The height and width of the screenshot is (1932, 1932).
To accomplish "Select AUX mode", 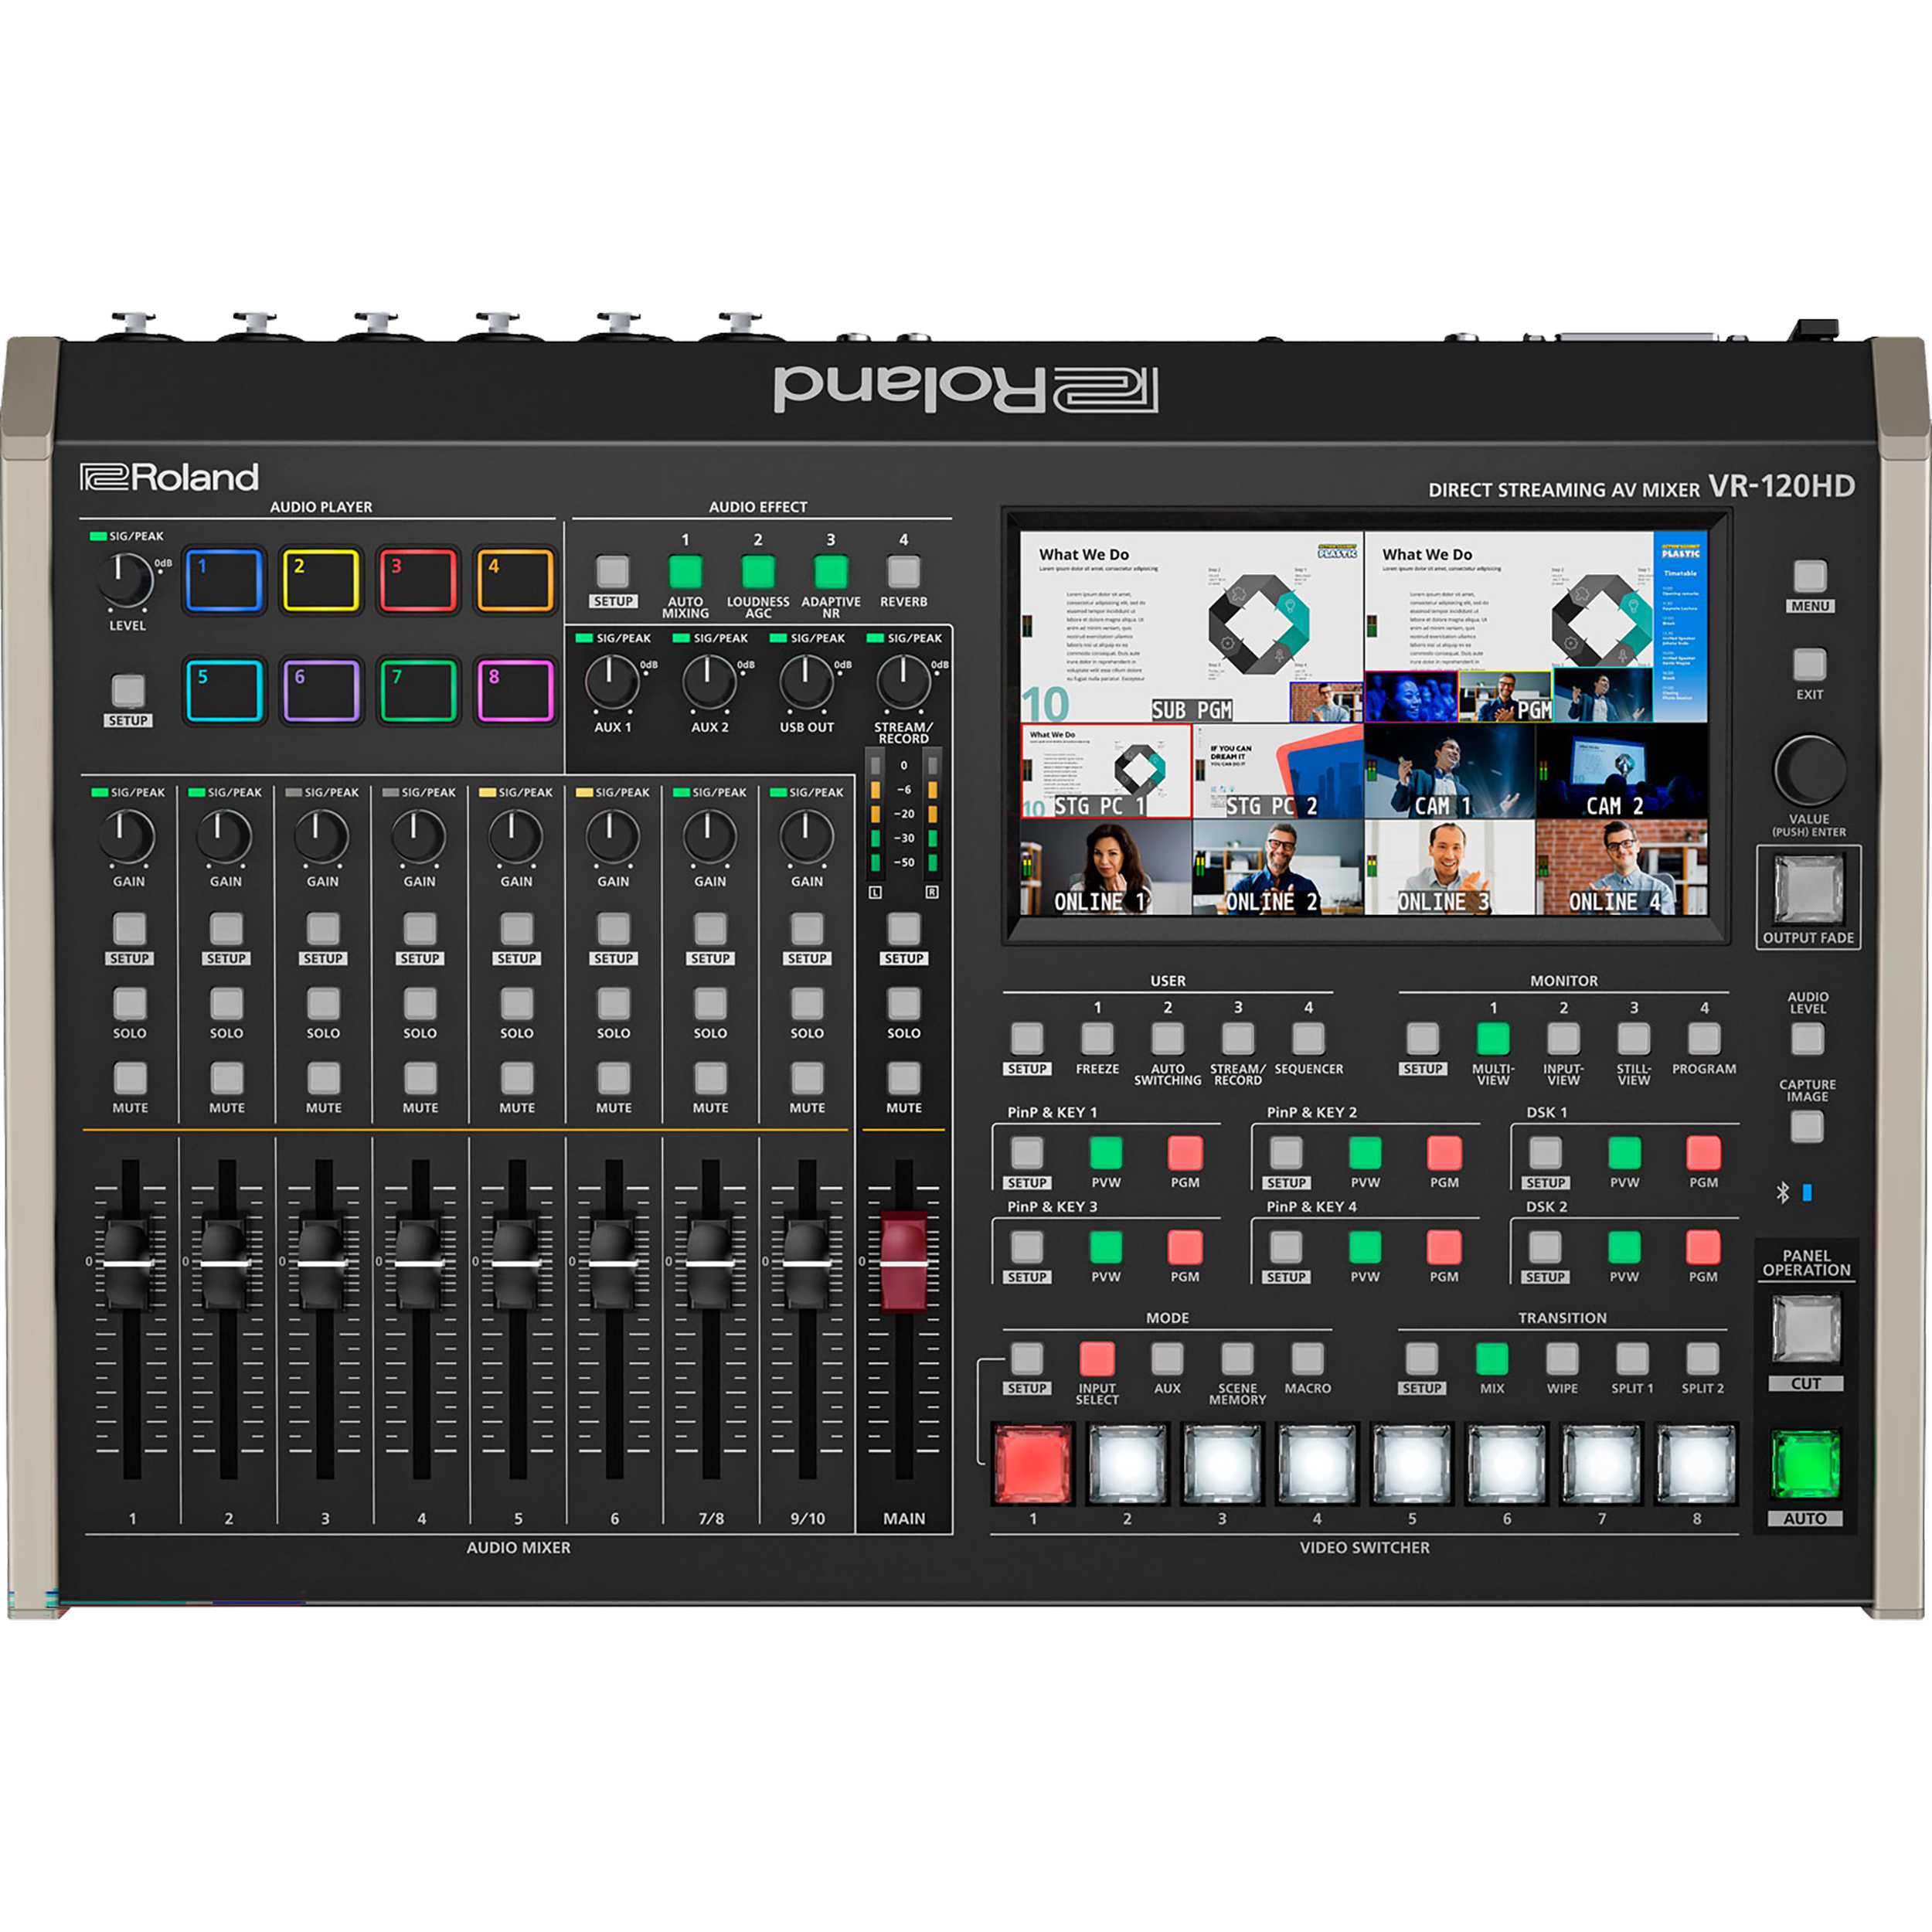I will click(1167, 1359).
